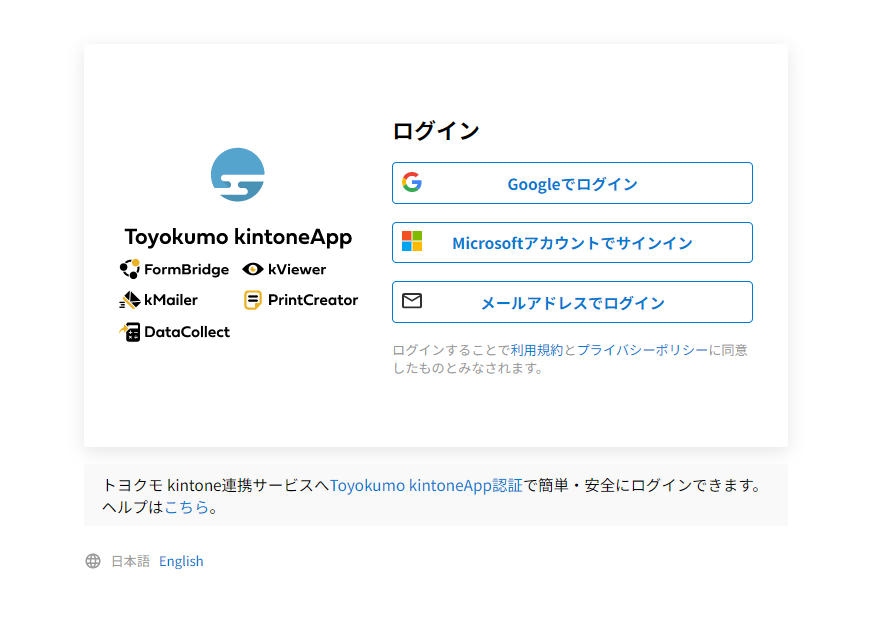Viewport: 886px width, 626px height.
Task: Click the Toyokumo kintoneApp title text
Action: click(x=238, y=237)
